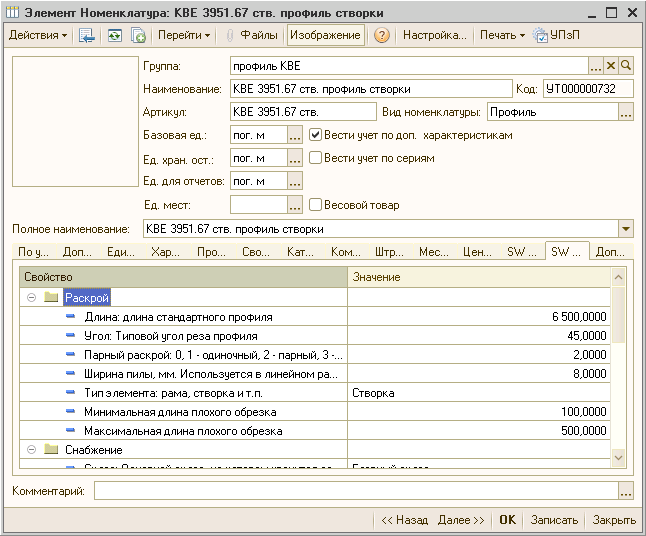Expand Полное наименование dropdown arrow
The image size is (646, 536).
pos(626,229)
